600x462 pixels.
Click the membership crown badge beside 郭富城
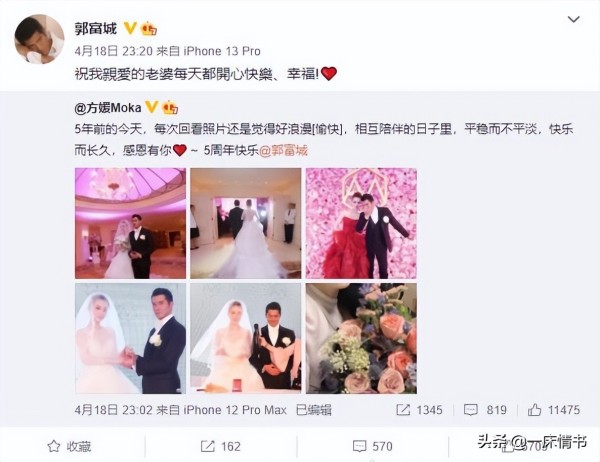click(x=149, y=28)
